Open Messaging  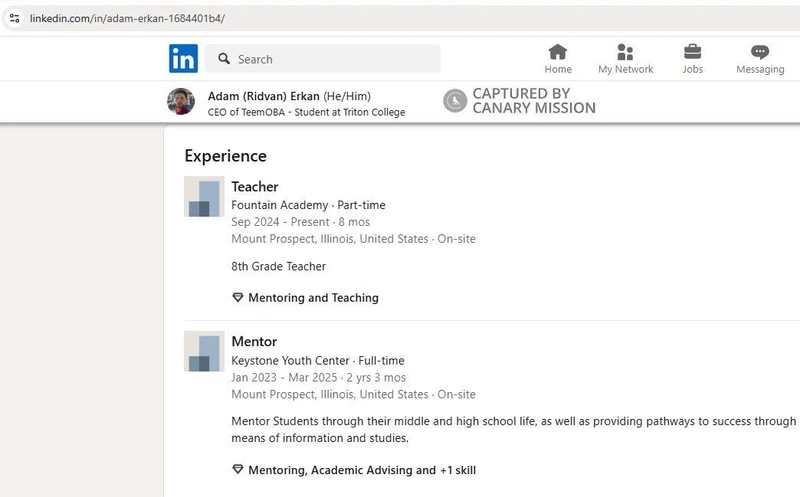pos(760,59)
